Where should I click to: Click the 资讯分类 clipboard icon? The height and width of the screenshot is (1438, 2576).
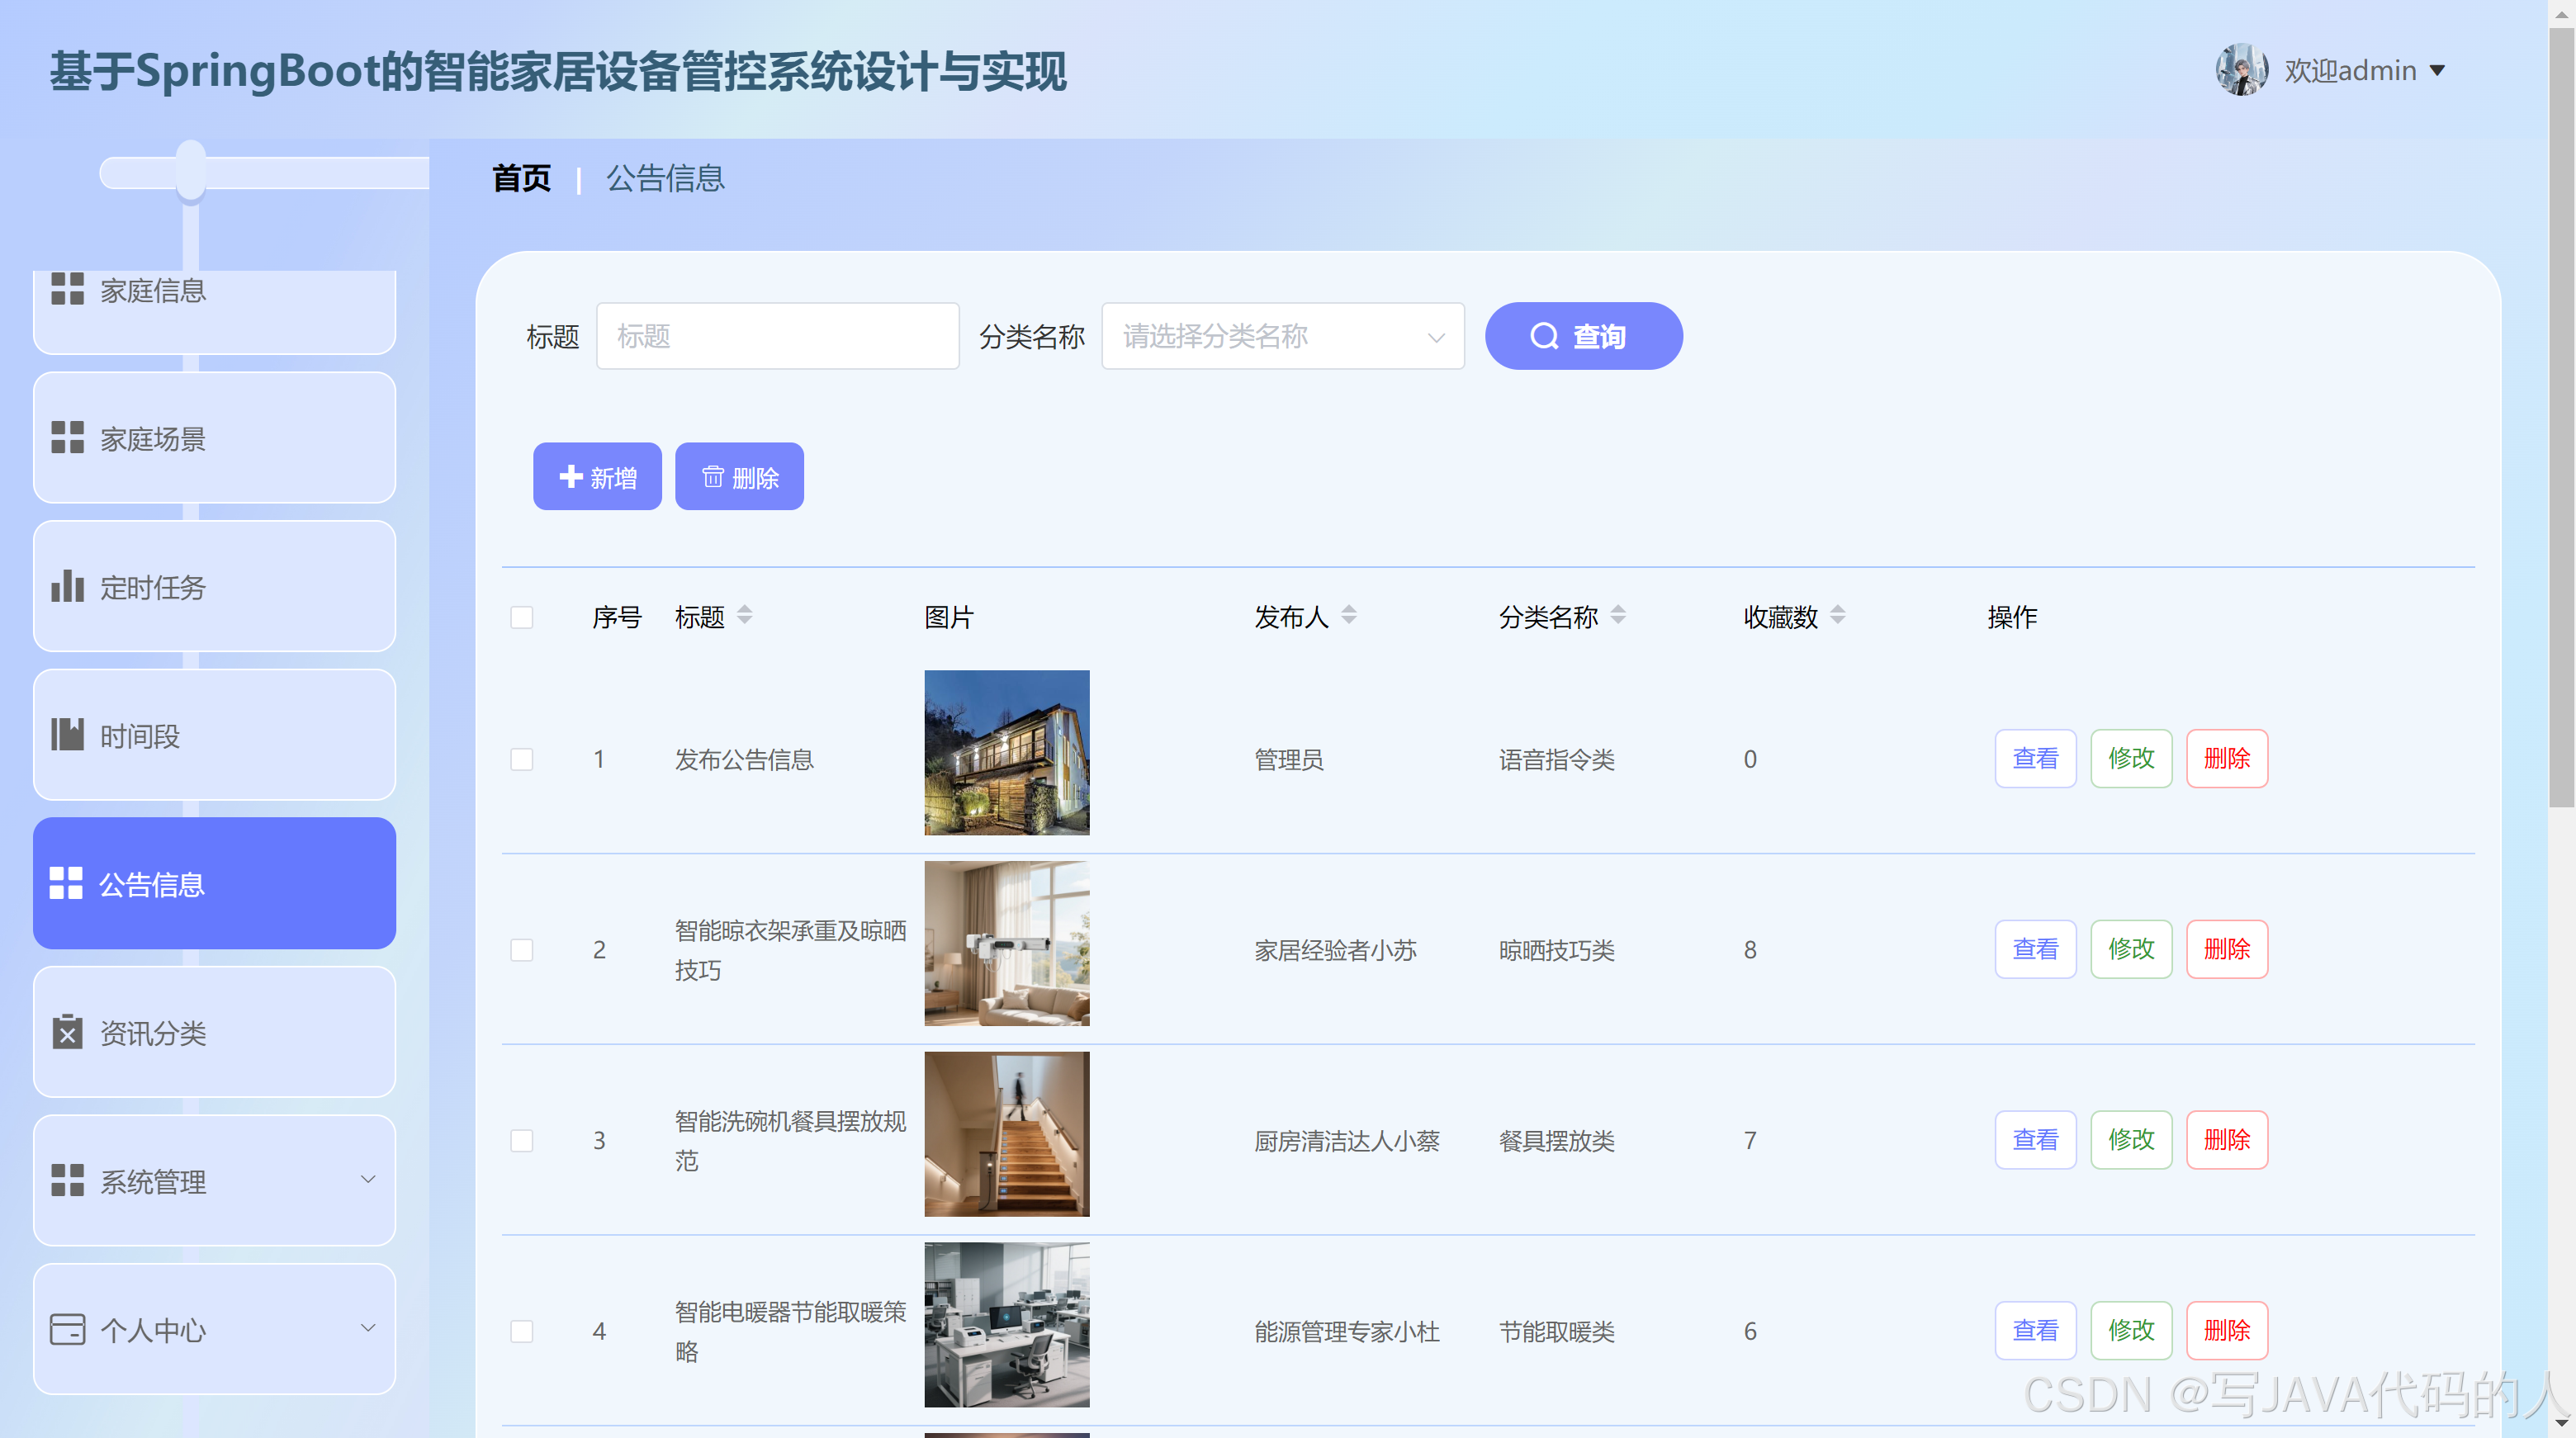coord(67,1031)
